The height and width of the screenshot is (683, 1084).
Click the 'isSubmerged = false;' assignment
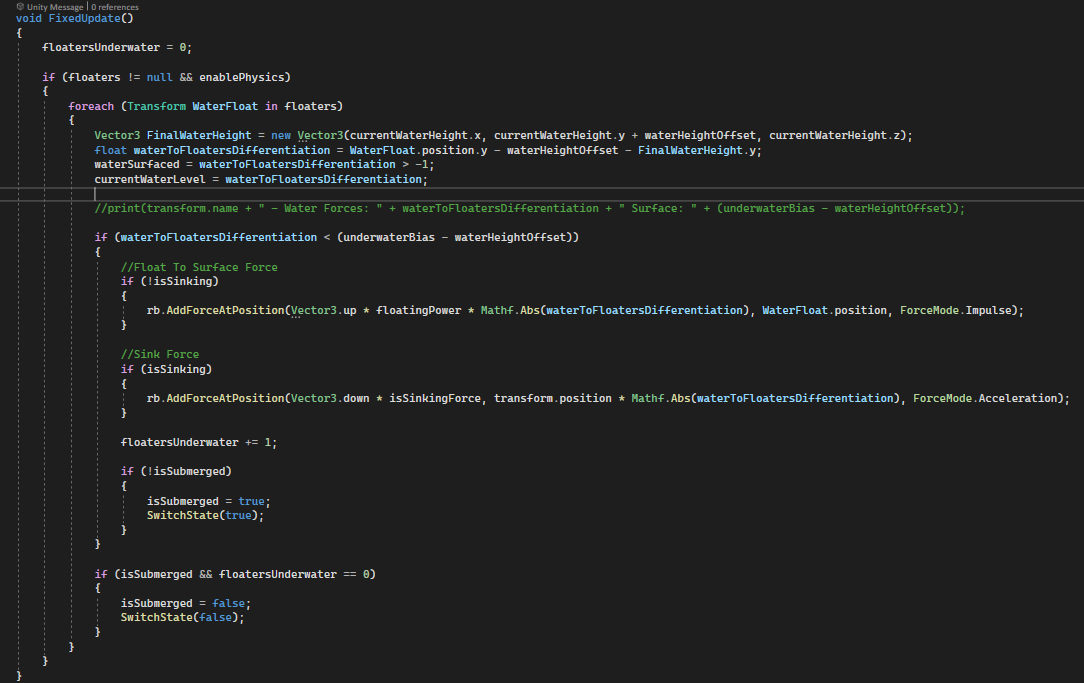point(186,604)
